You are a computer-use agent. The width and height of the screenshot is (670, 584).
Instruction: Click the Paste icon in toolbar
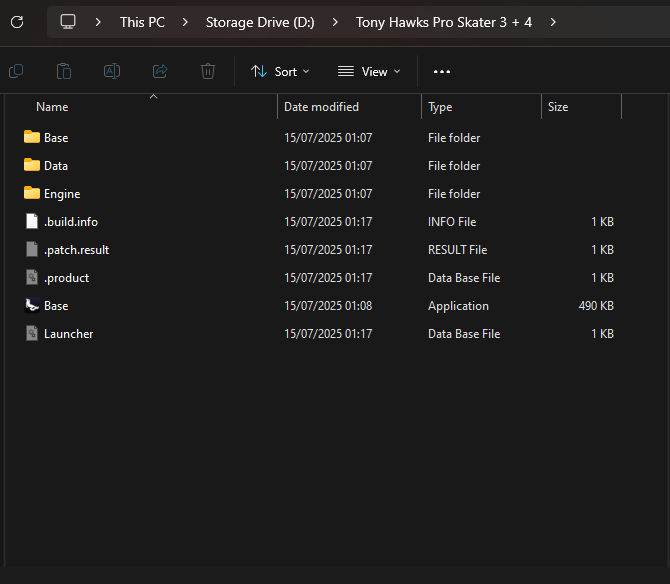pyautogui.click(x=64, y=71)
